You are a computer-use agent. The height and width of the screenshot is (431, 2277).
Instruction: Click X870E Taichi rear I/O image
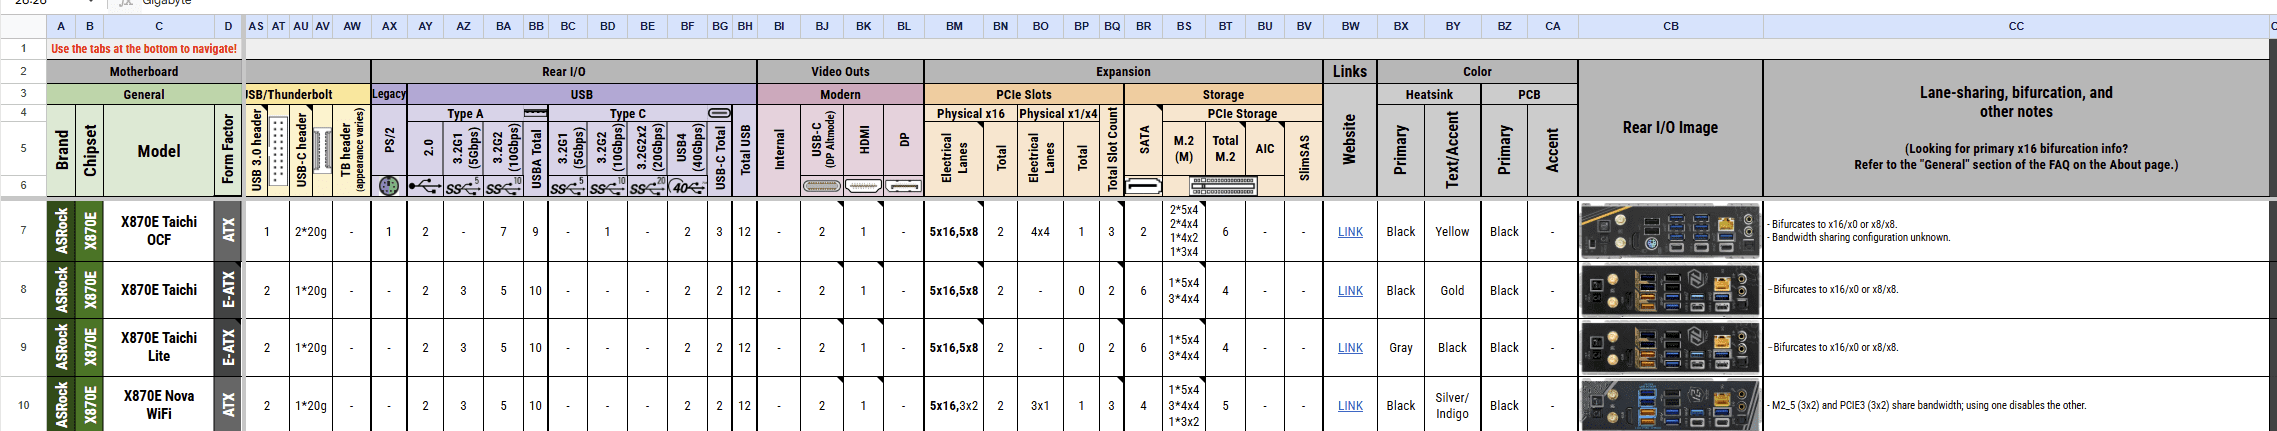1670,291
